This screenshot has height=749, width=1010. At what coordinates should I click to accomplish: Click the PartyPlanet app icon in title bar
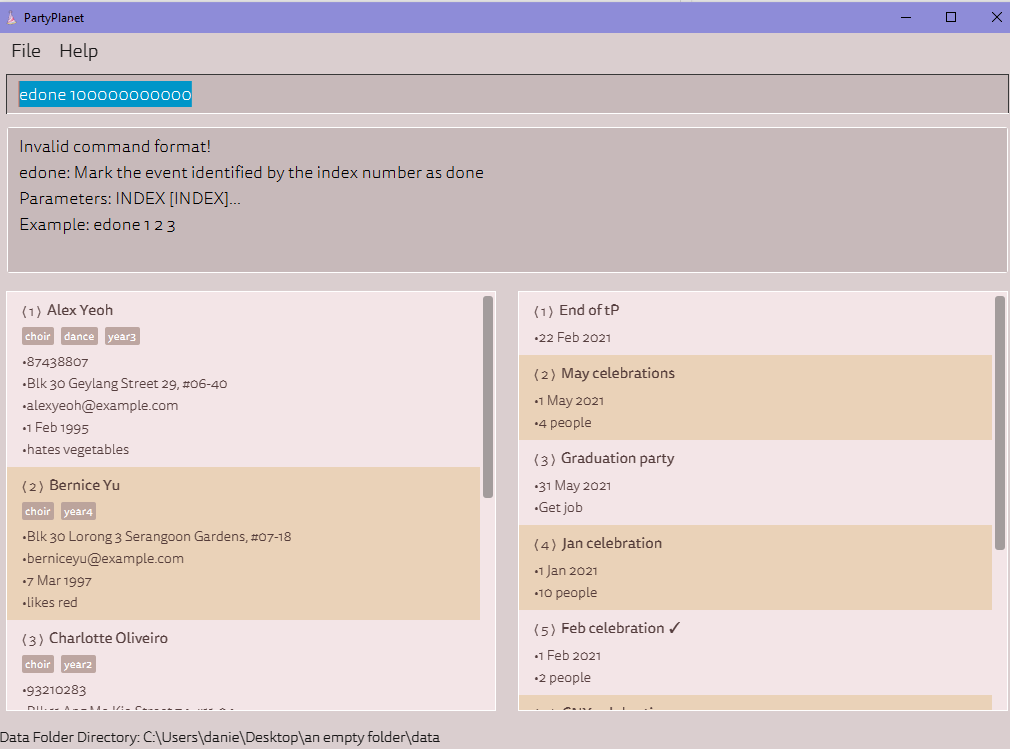(12, 17)
